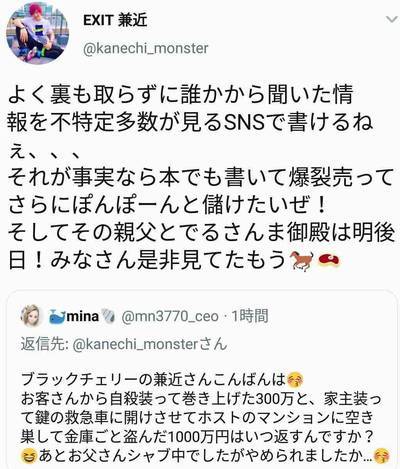Click the meat emoji ending the tweet
The width and height of the screenshot is (400, 469).
[328, 260]
